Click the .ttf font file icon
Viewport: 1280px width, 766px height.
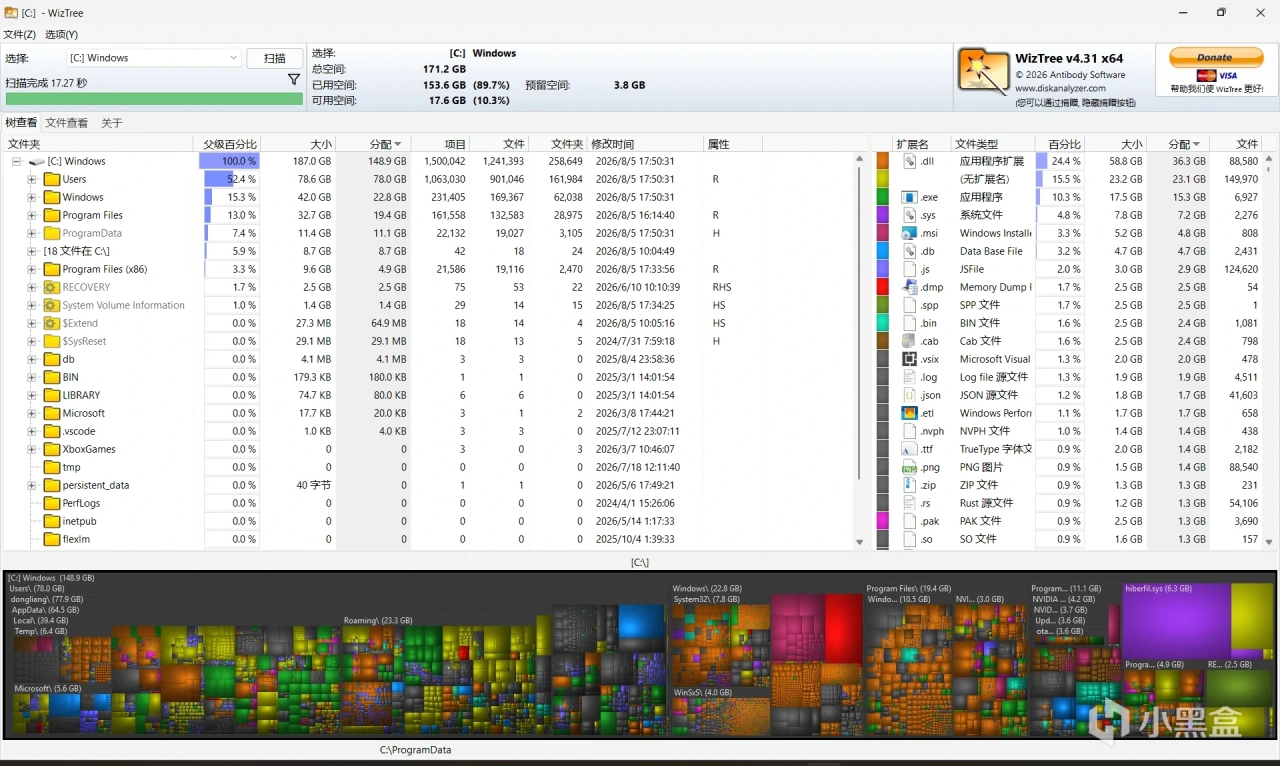coord(910,449)
